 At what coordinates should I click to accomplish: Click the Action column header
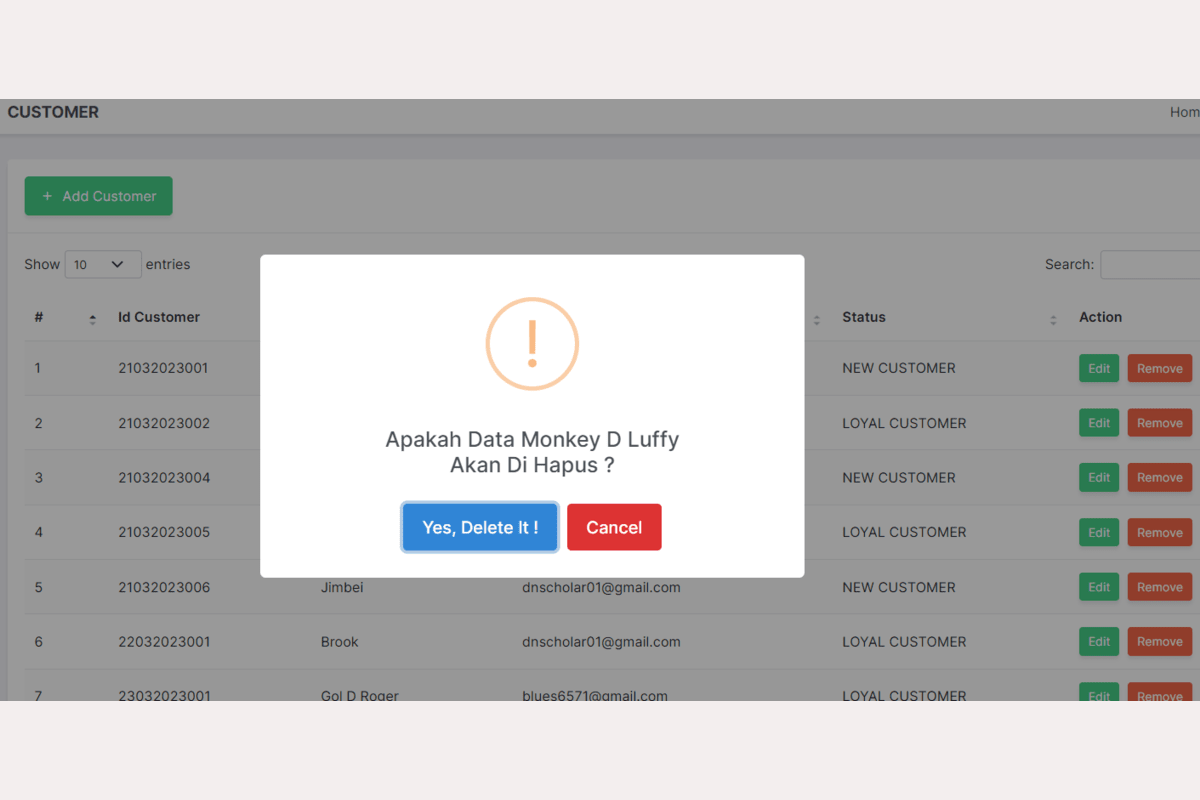1100,317
